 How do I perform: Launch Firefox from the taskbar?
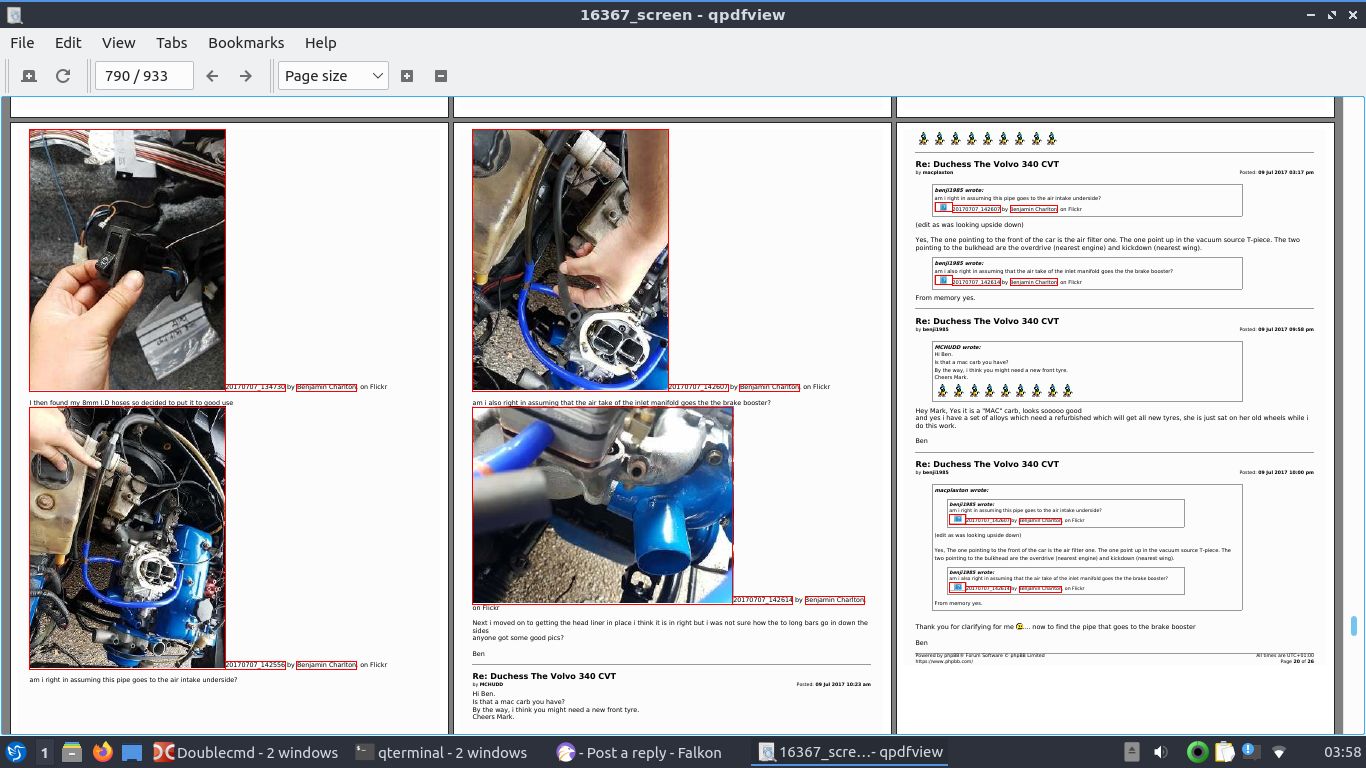pos(102,752)
